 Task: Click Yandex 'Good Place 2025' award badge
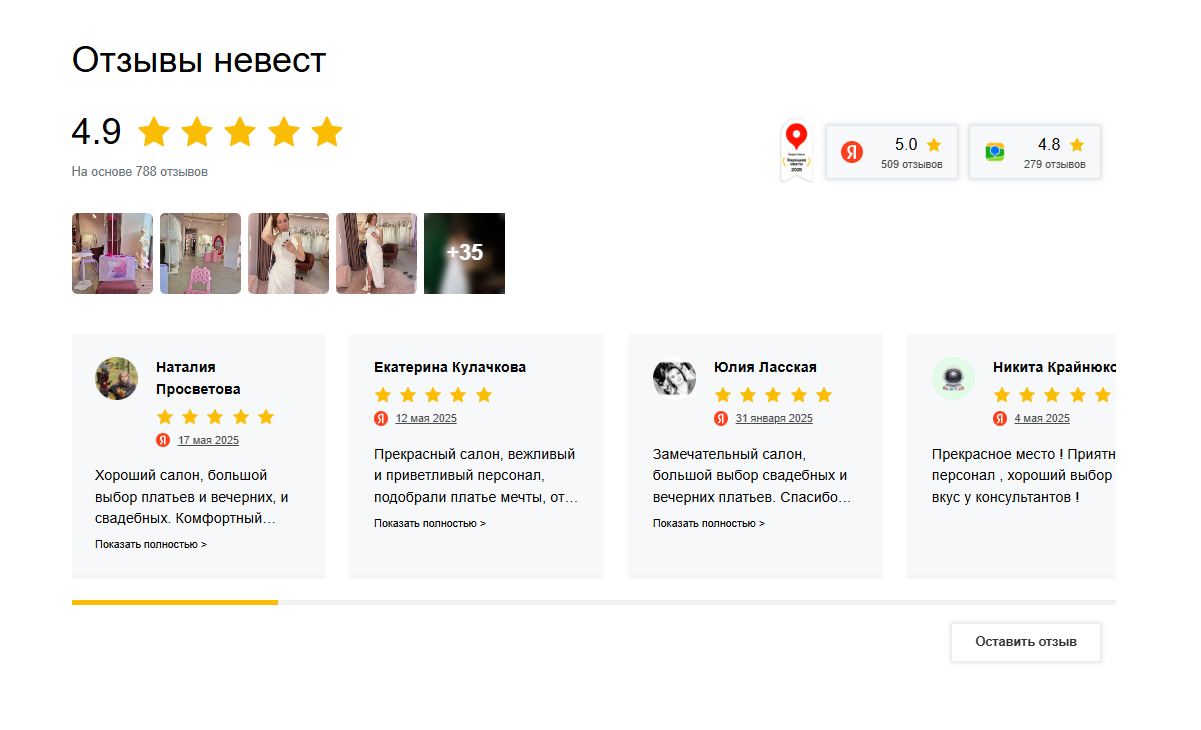[796, 152]
